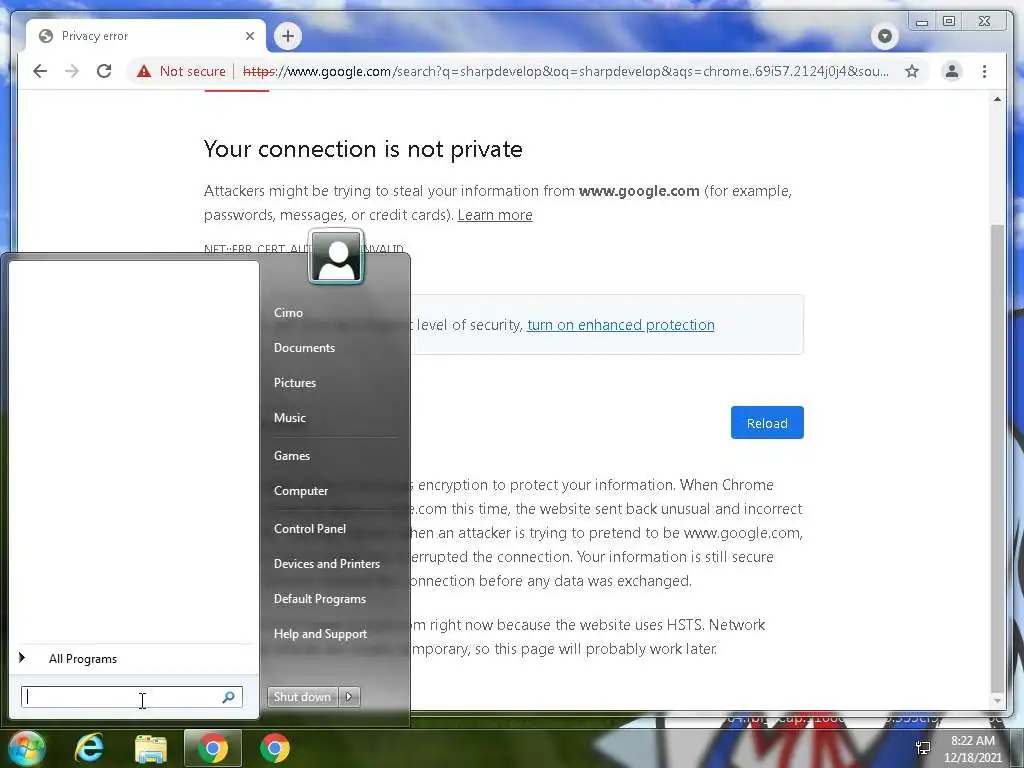Click the forward navigation arrow
The width and height of the screenshot is (1024, 768).
click(x=72, y=71)
